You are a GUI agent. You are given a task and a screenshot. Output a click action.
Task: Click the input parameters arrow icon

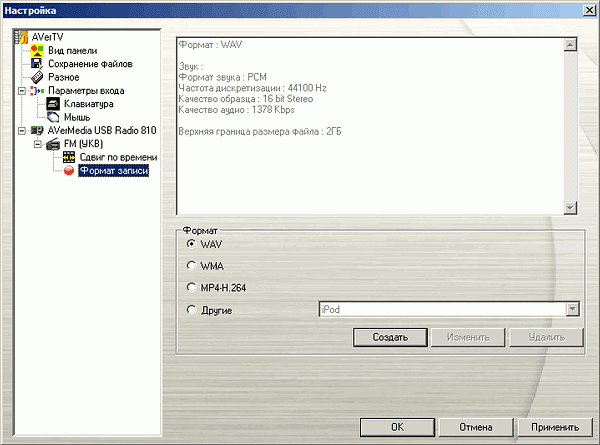tap(37, 91)
